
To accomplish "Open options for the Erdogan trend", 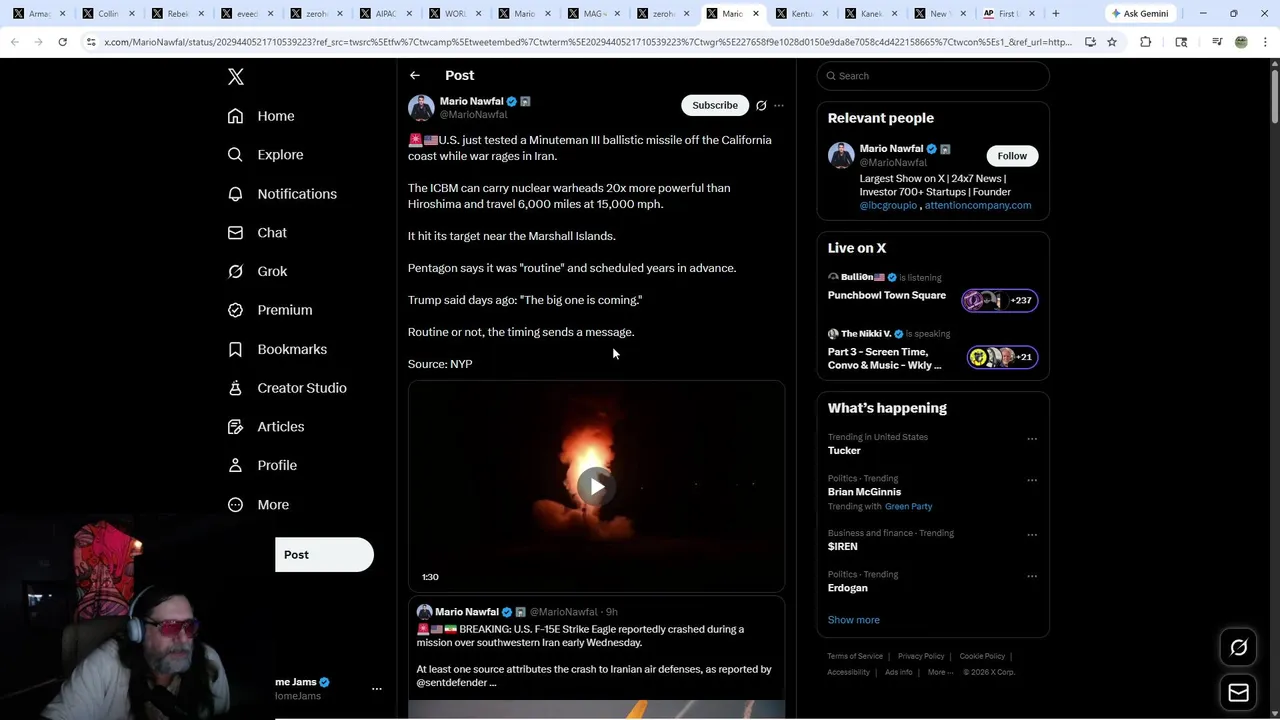I will click(x=1032, y=576).
